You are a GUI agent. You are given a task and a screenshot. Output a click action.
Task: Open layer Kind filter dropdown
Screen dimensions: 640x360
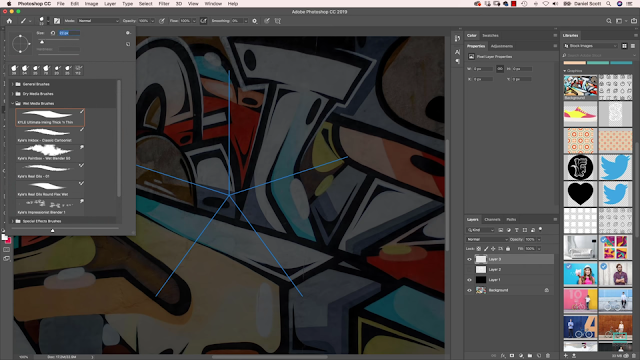pyautogui.click(x=480, y=230)
